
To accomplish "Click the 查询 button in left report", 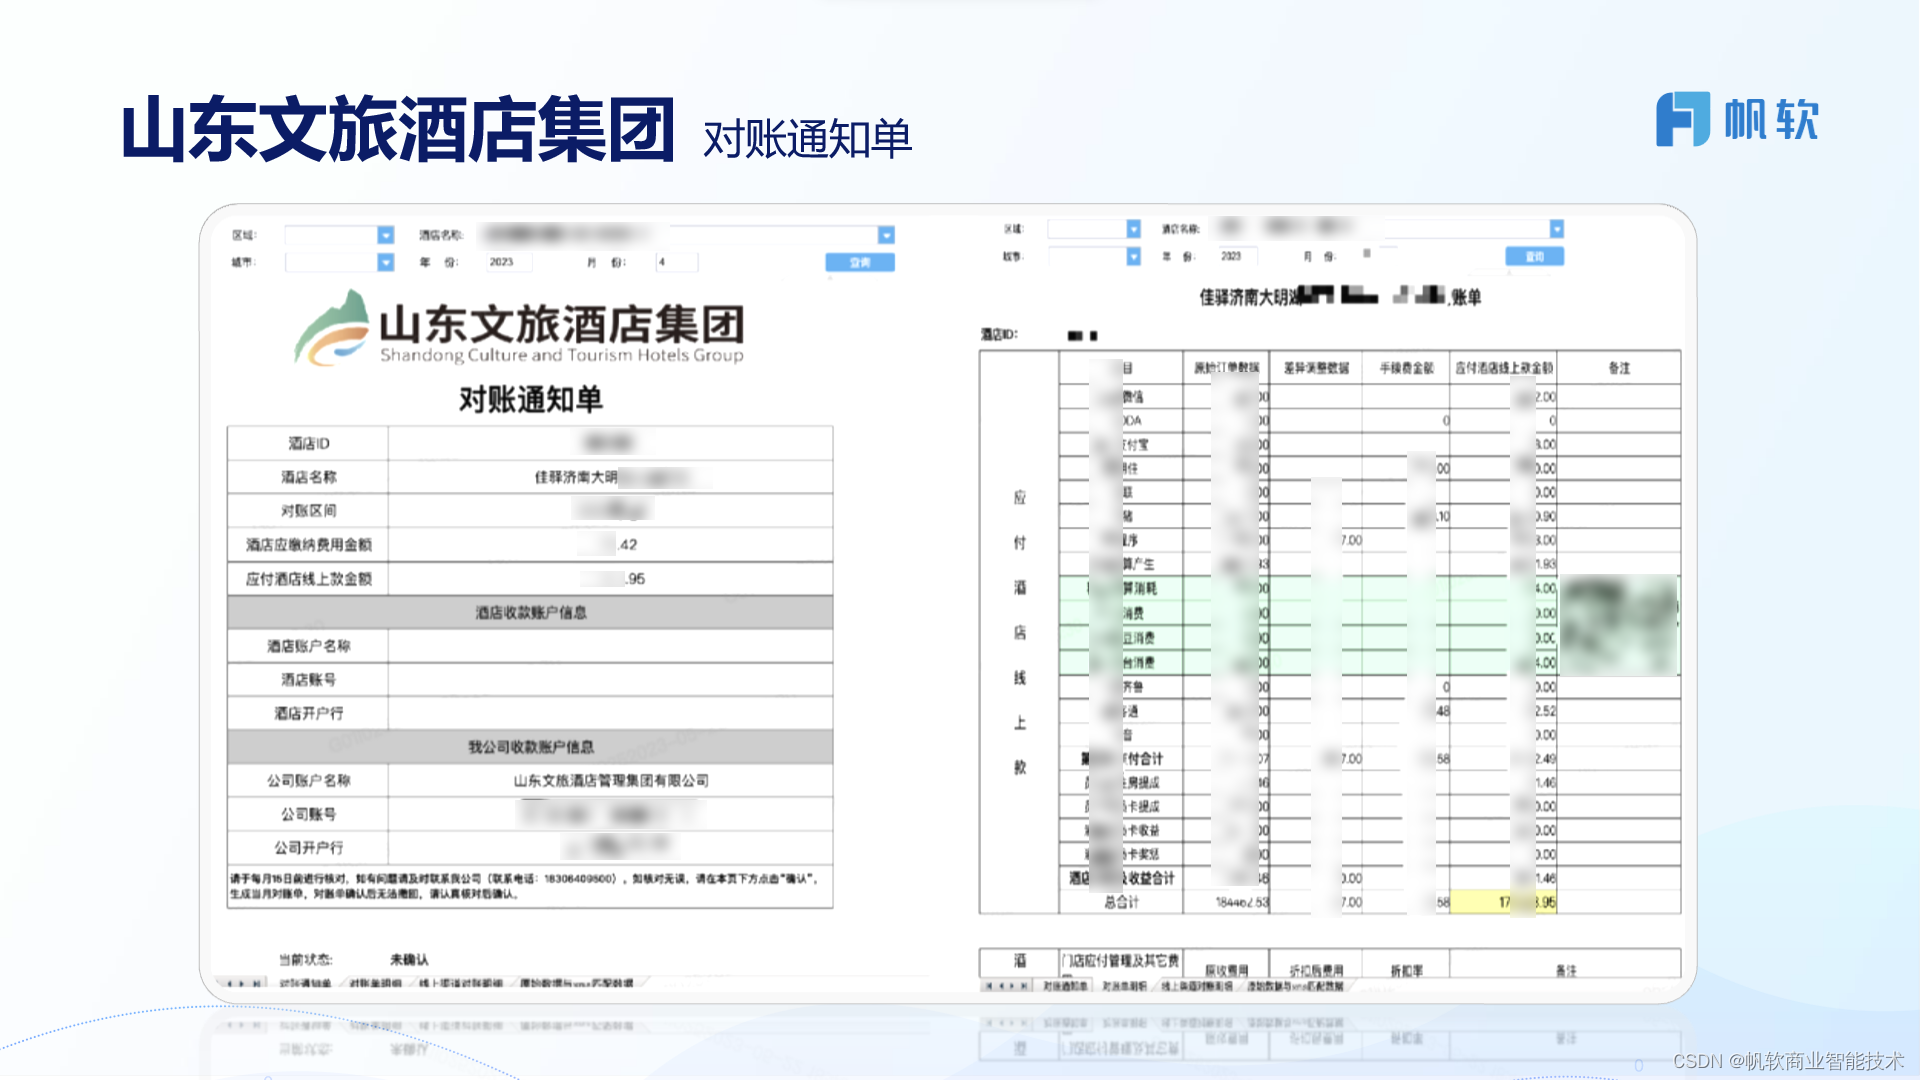I will pos(859,262).
